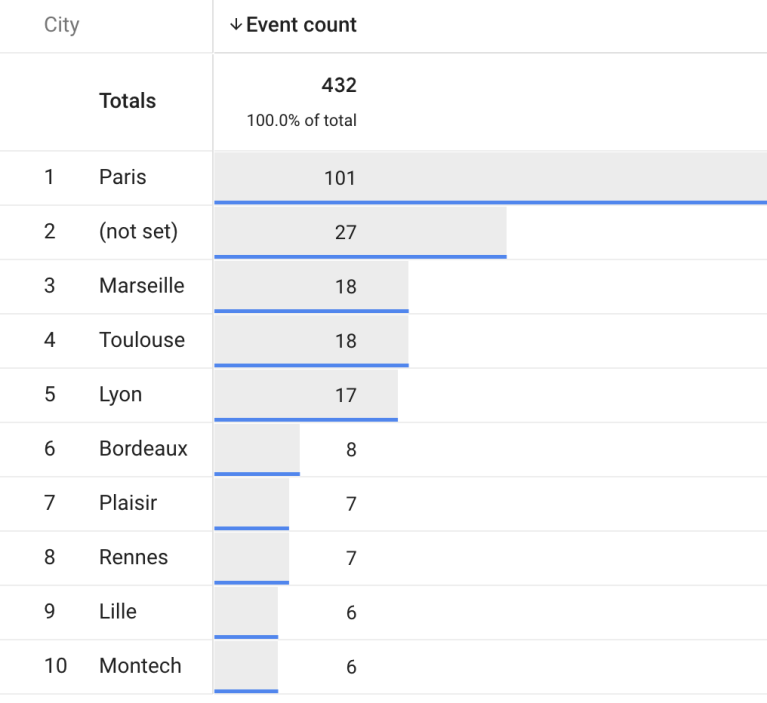The image size is (767, 703).
Task: Click Bordeaux's event count value 8
Action: tap(351, 450)
